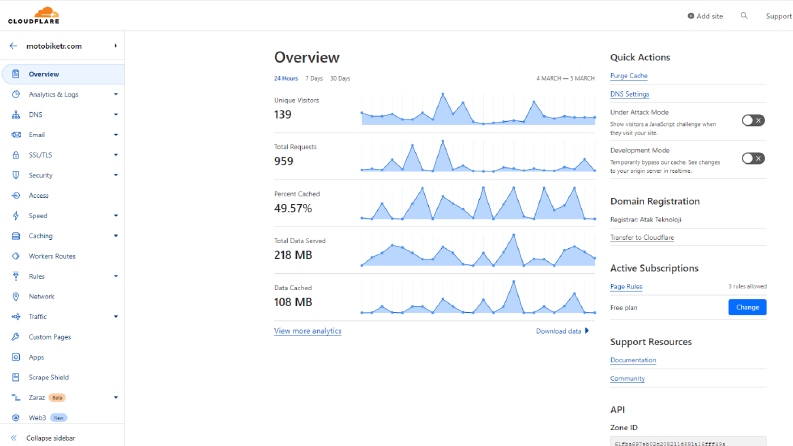Expand the Traffic submenu arrow

point(116,317)
